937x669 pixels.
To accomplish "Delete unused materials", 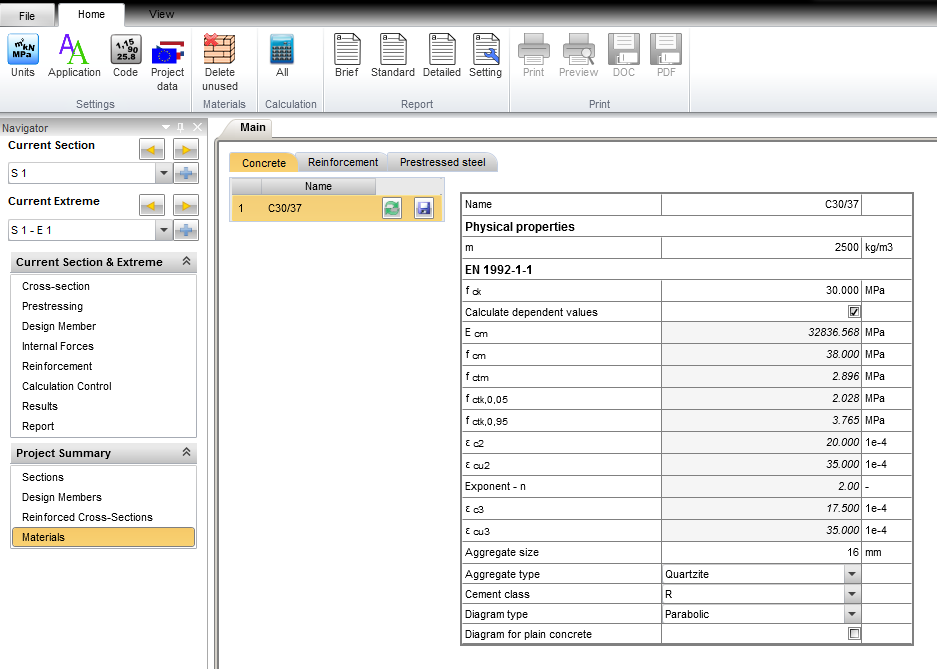I will click(220, 55).
